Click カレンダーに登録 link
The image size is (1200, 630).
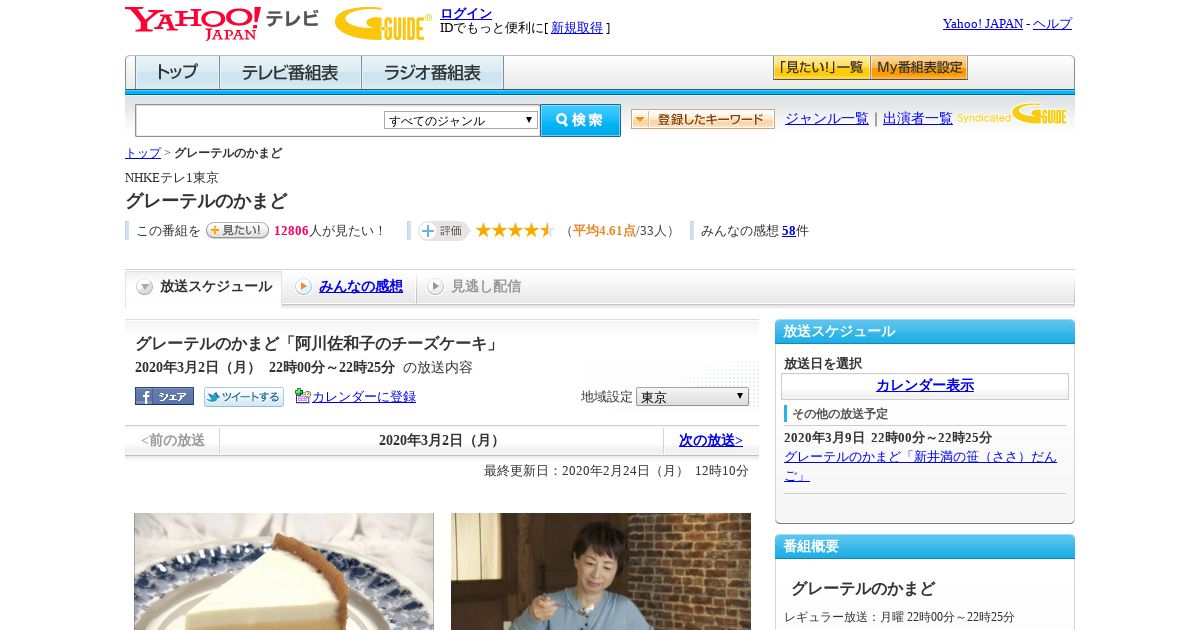[x=364, y=397]
